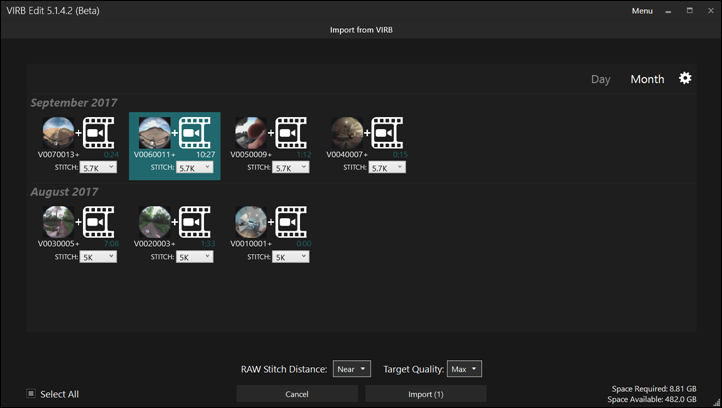This screenshot has width=722, height=408.
Task: Click the August 2017 group heading
Action: pyautogui.click(x=64, y=192)
